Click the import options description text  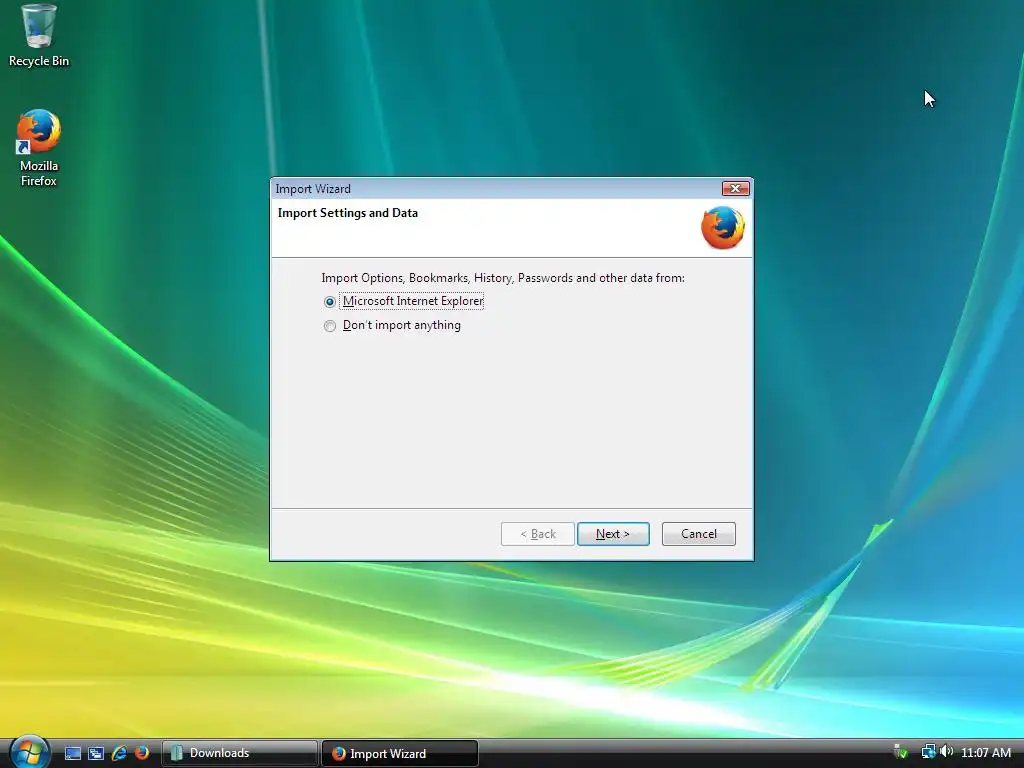[503, 278]
